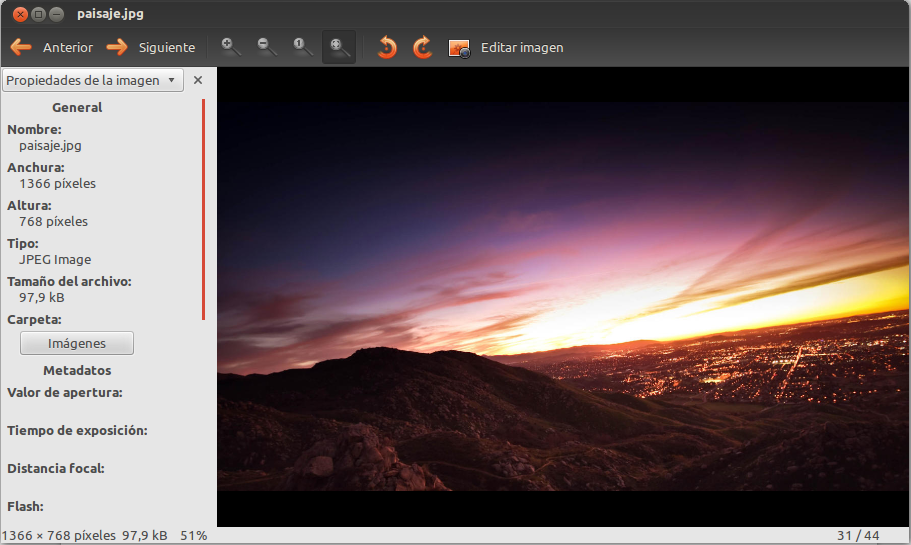Open the Imágenes folder button

click(77, 343)
